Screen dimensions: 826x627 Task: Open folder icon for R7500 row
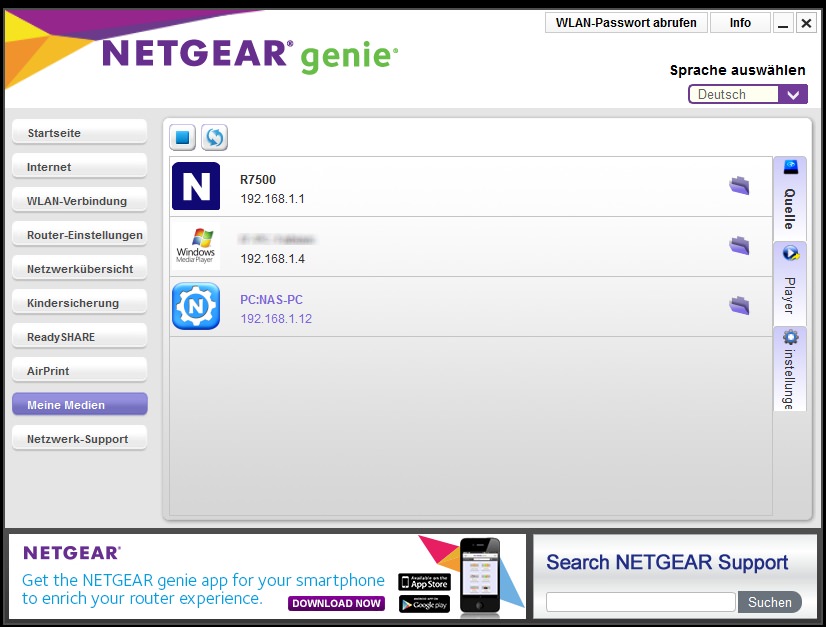pos(739,185)
